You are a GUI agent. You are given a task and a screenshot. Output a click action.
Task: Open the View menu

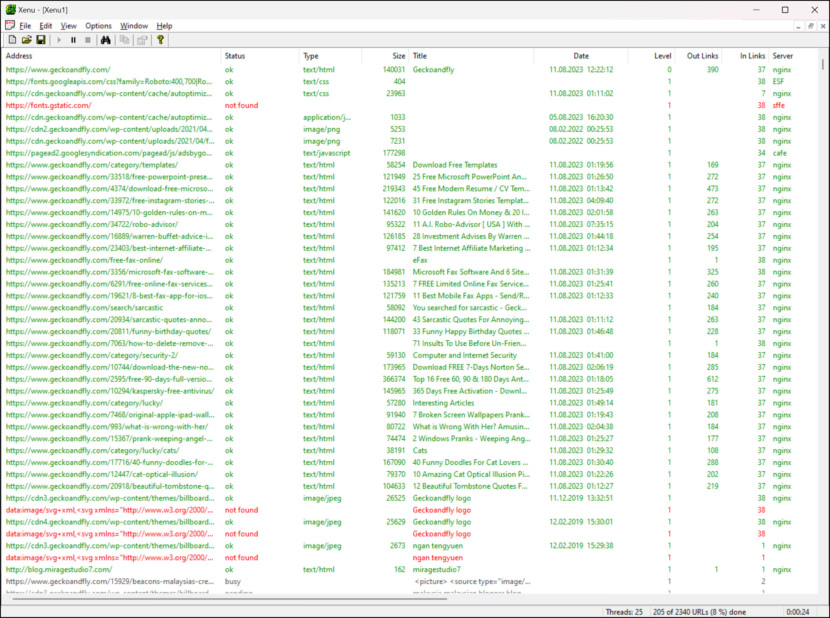(68, 25)
